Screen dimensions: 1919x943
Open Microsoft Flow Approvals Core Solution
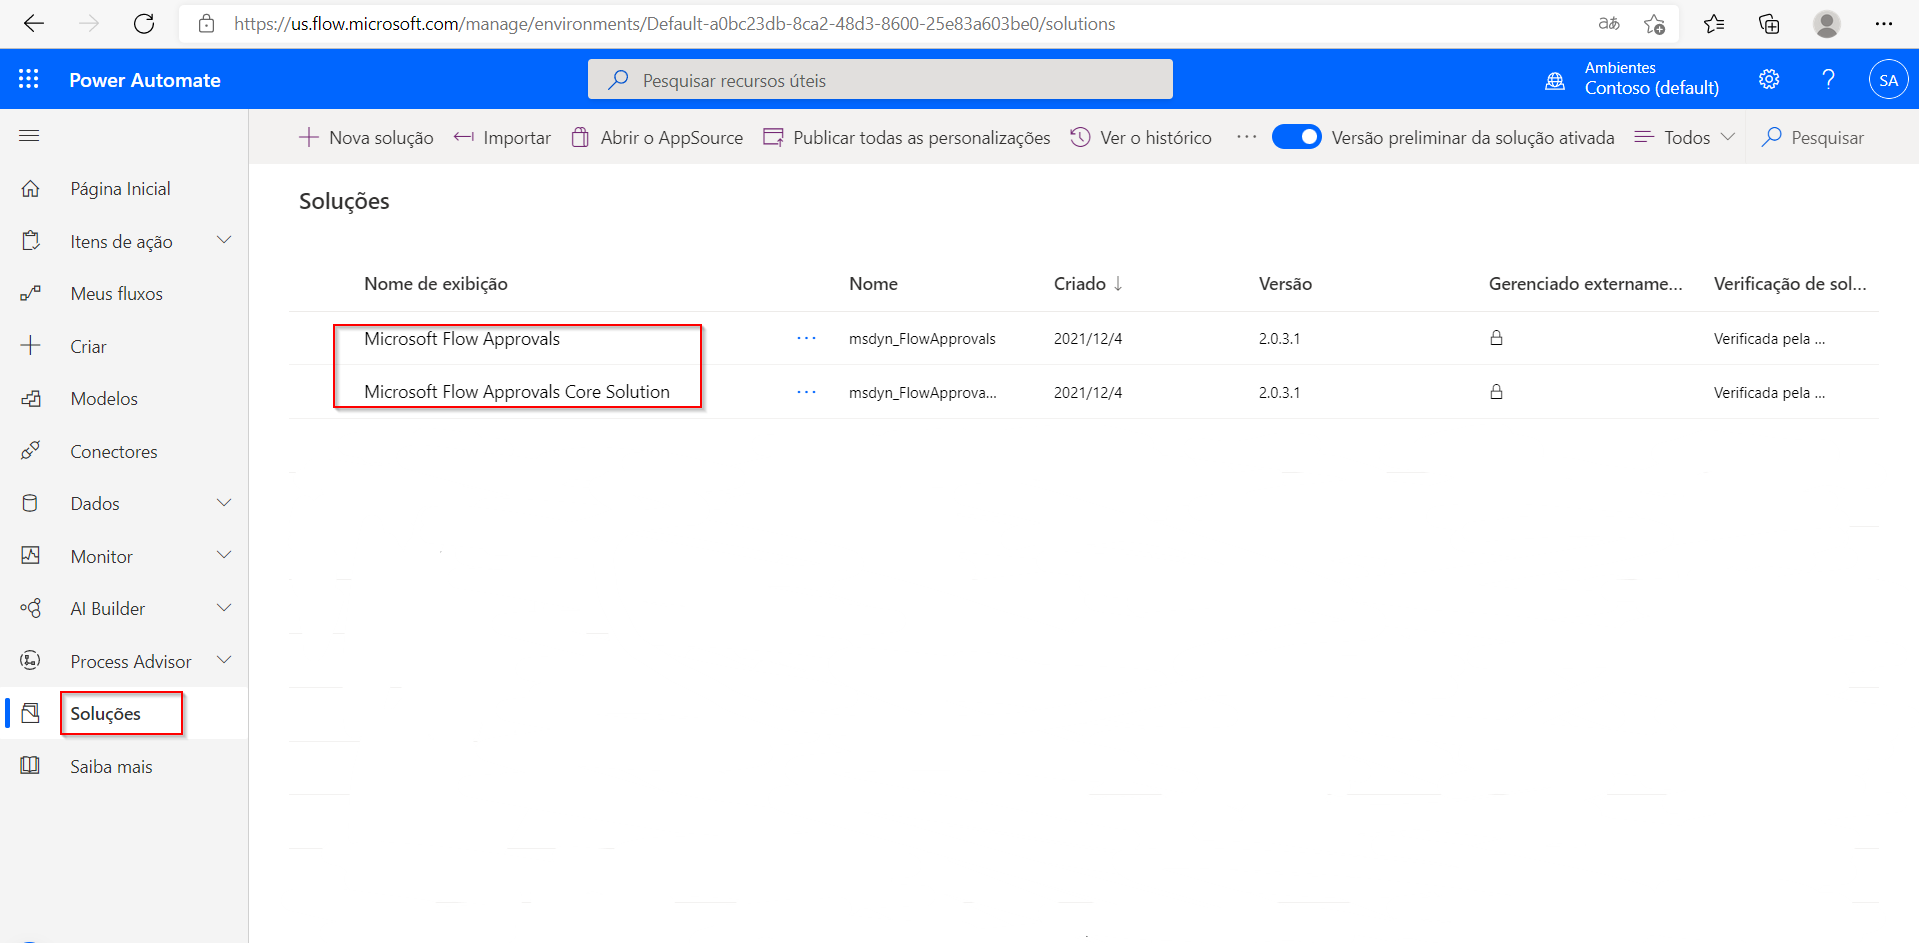point(517,391)
